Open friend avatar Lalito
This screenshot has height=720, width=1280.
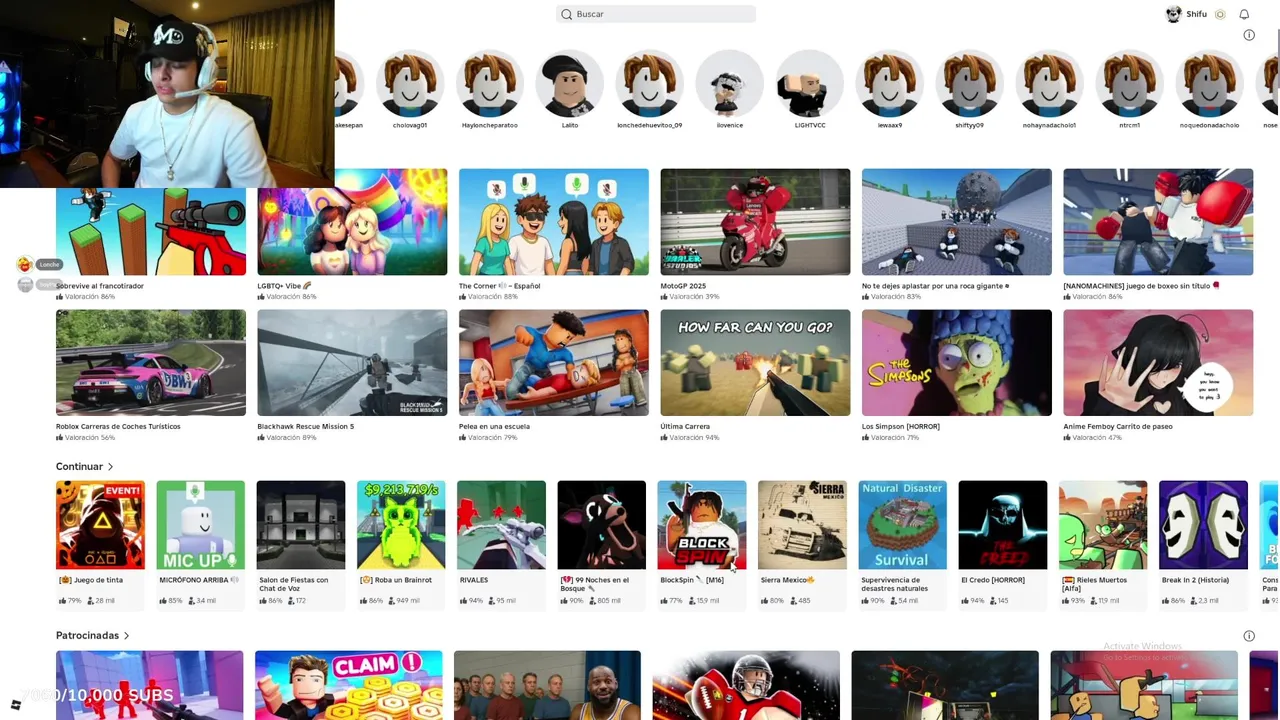[x=570, y=84]
